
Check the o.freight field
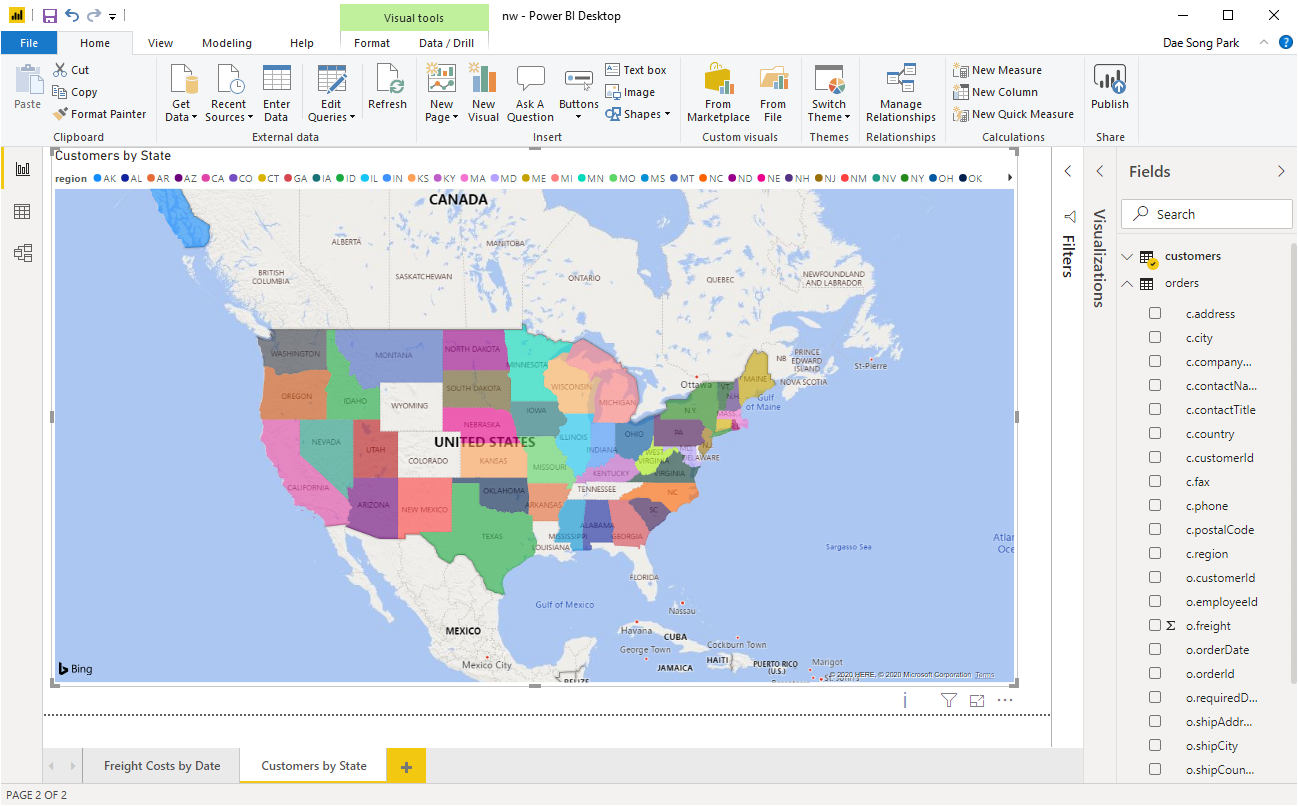[1155, 625]
